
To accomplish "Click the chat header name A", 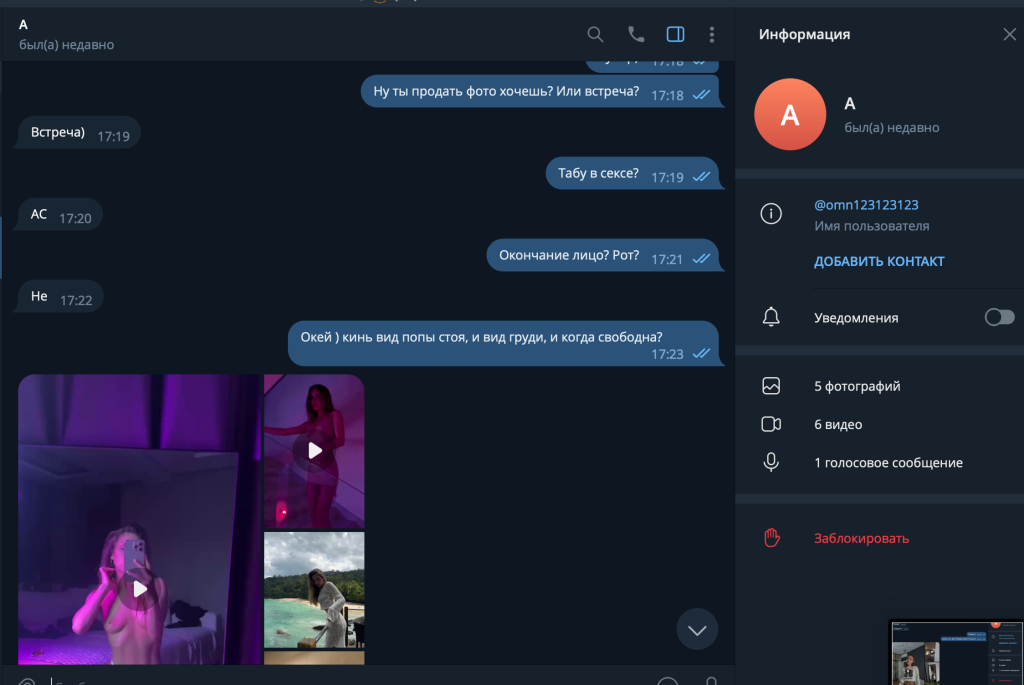I will pyautogui.click(x=24, y=25).
